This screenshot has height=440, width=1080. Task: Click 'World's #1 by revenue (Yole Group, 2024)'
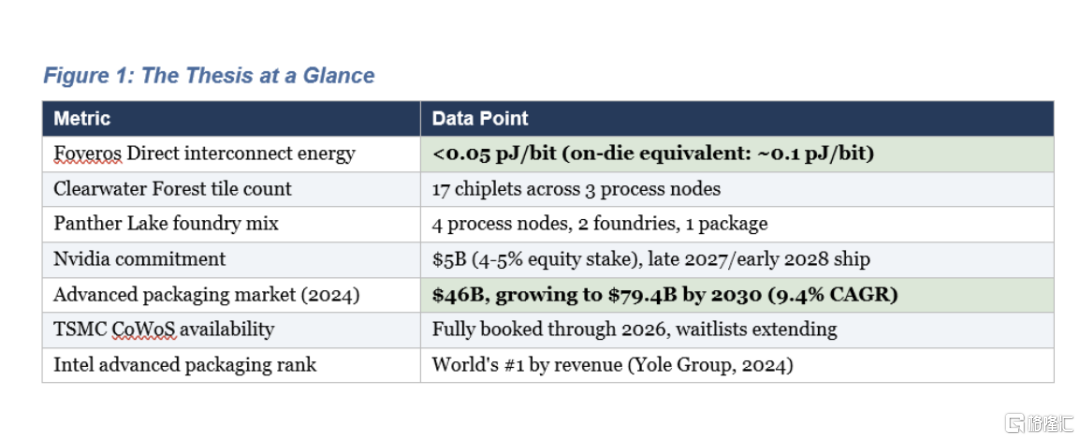(612, 364)
